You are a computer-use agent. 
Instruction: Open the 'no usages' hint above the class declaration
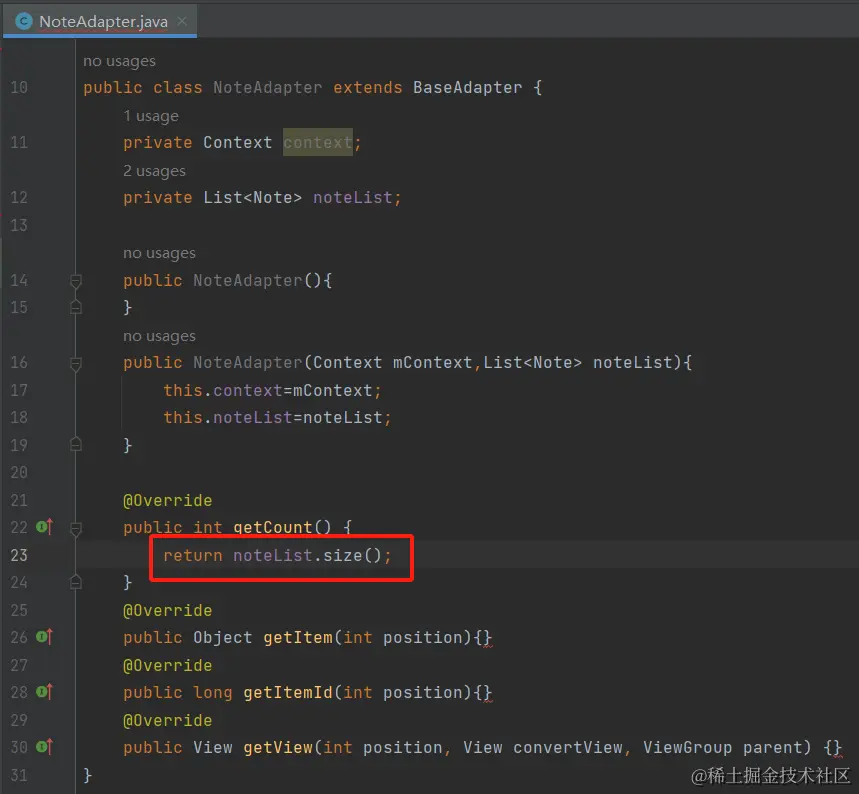pyautogui.click(x=119, y=61)
